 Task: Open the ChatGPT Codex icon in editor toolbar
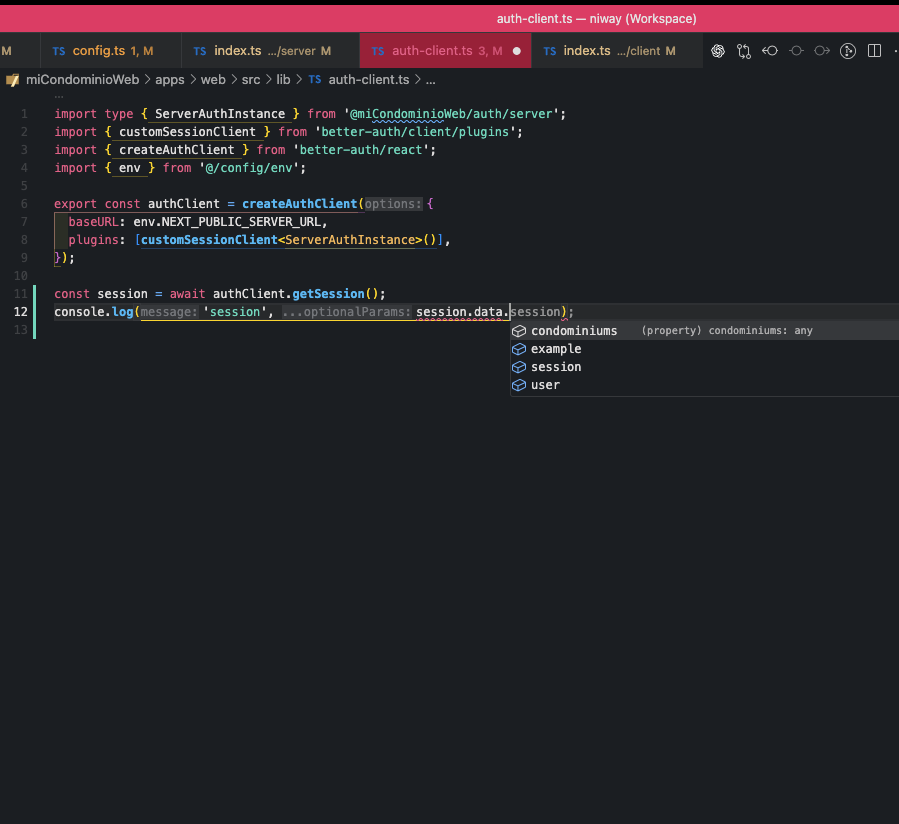coord(718,51)
